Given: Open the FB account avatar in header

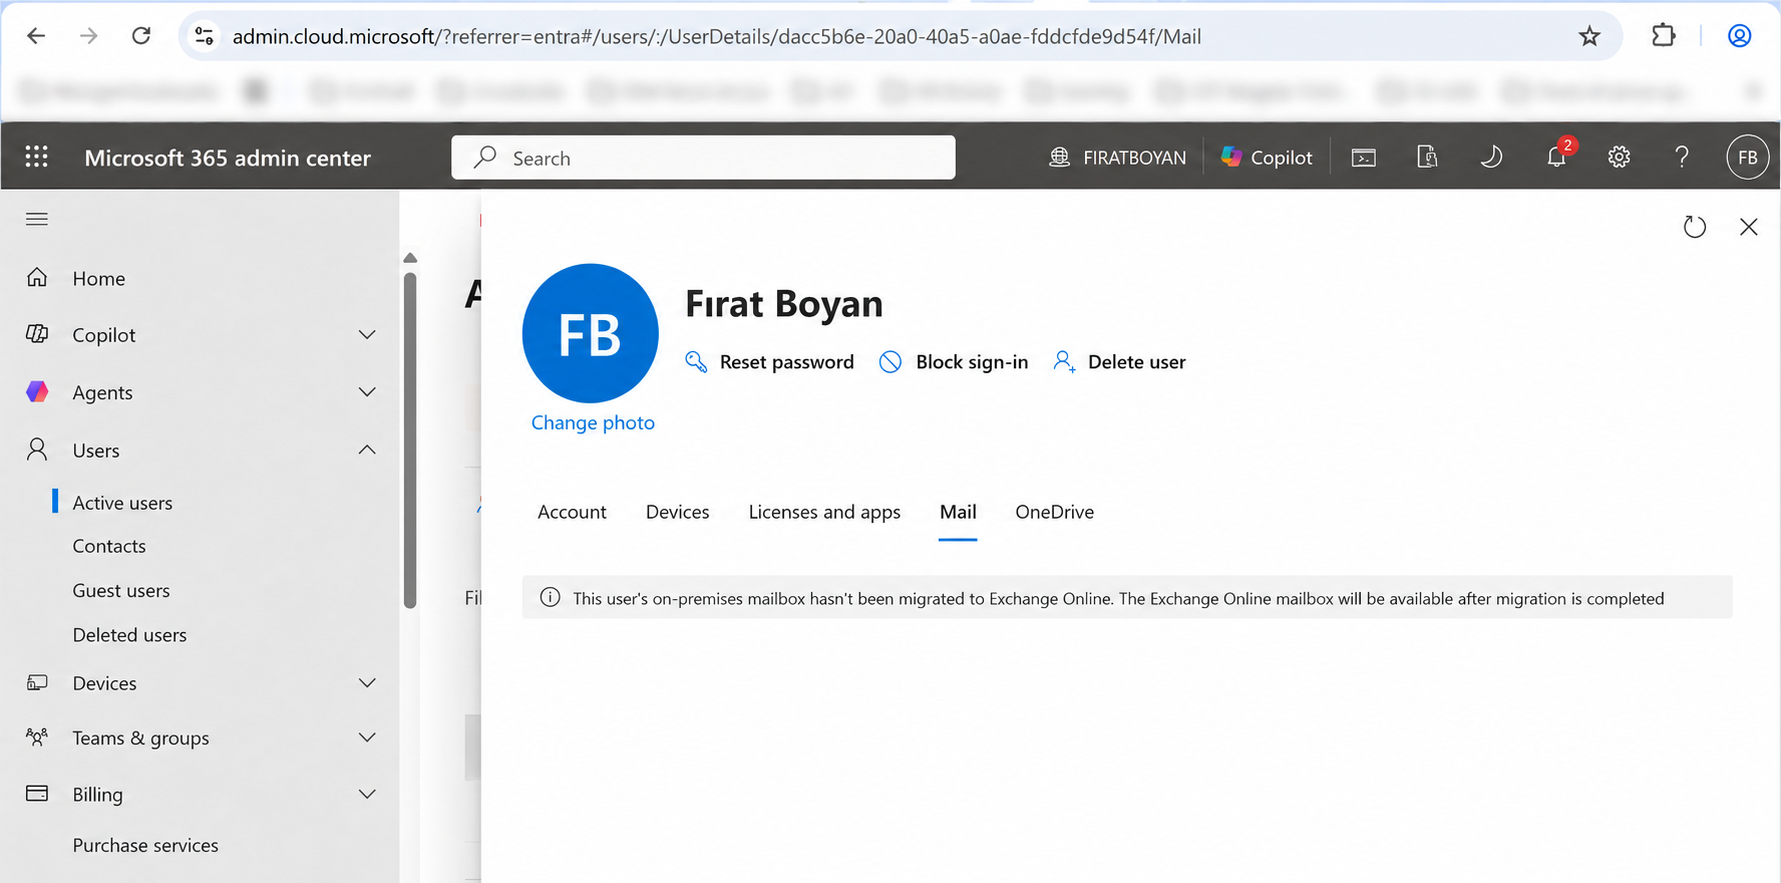Looking at the screenshot, I should 1747,157.
